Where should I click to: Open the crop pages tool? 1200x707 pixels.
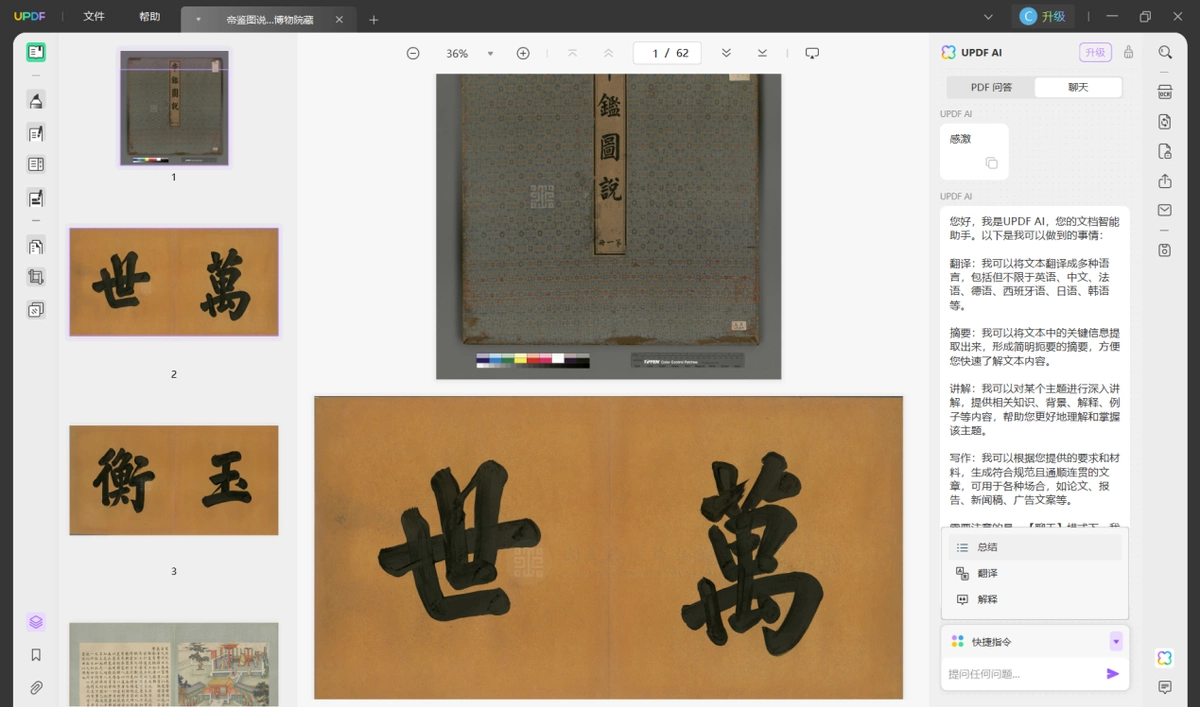tap(36, 278)
